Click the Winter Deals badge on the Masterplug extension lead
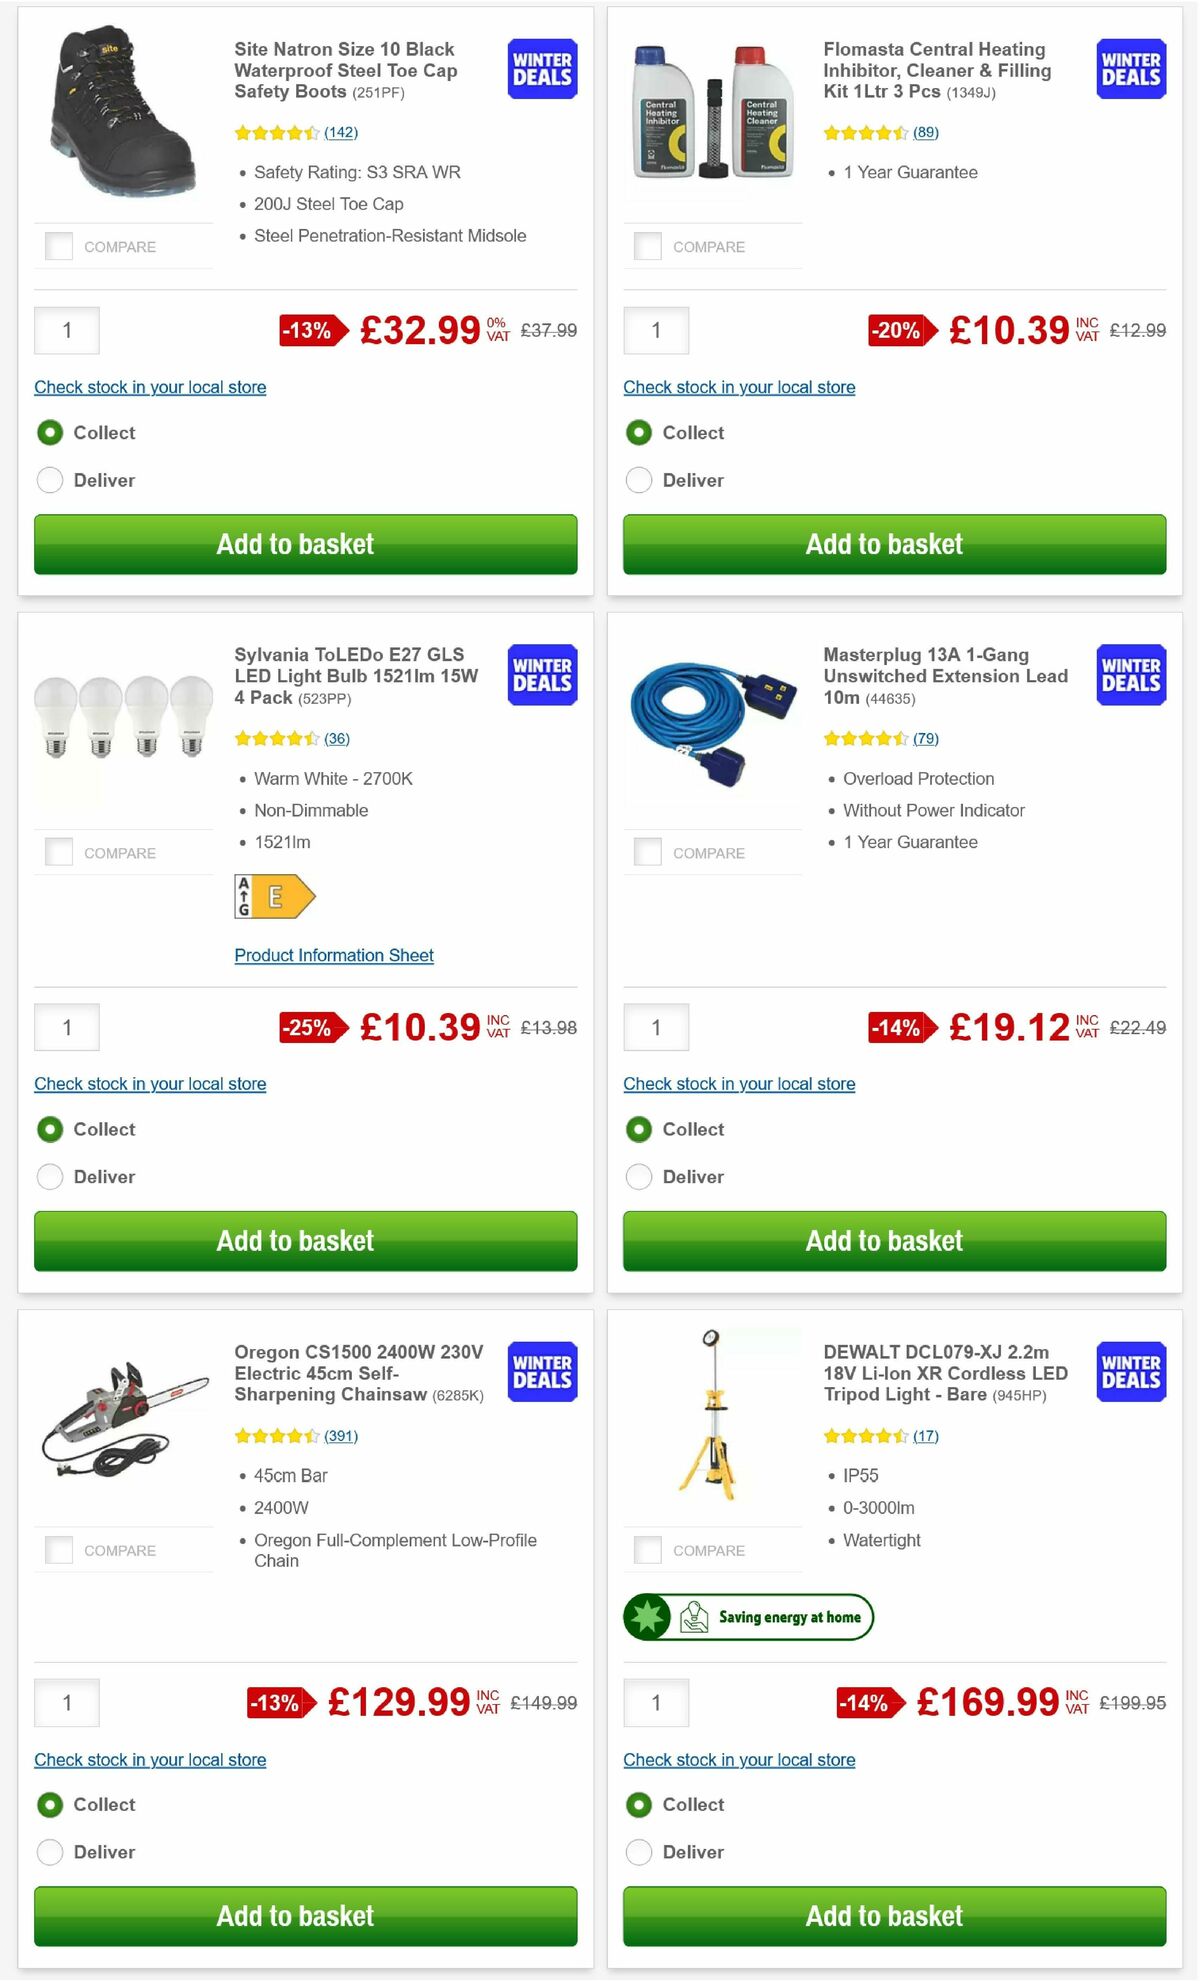Viewport: 1200px width, 1981px height. click(1130, 675)
